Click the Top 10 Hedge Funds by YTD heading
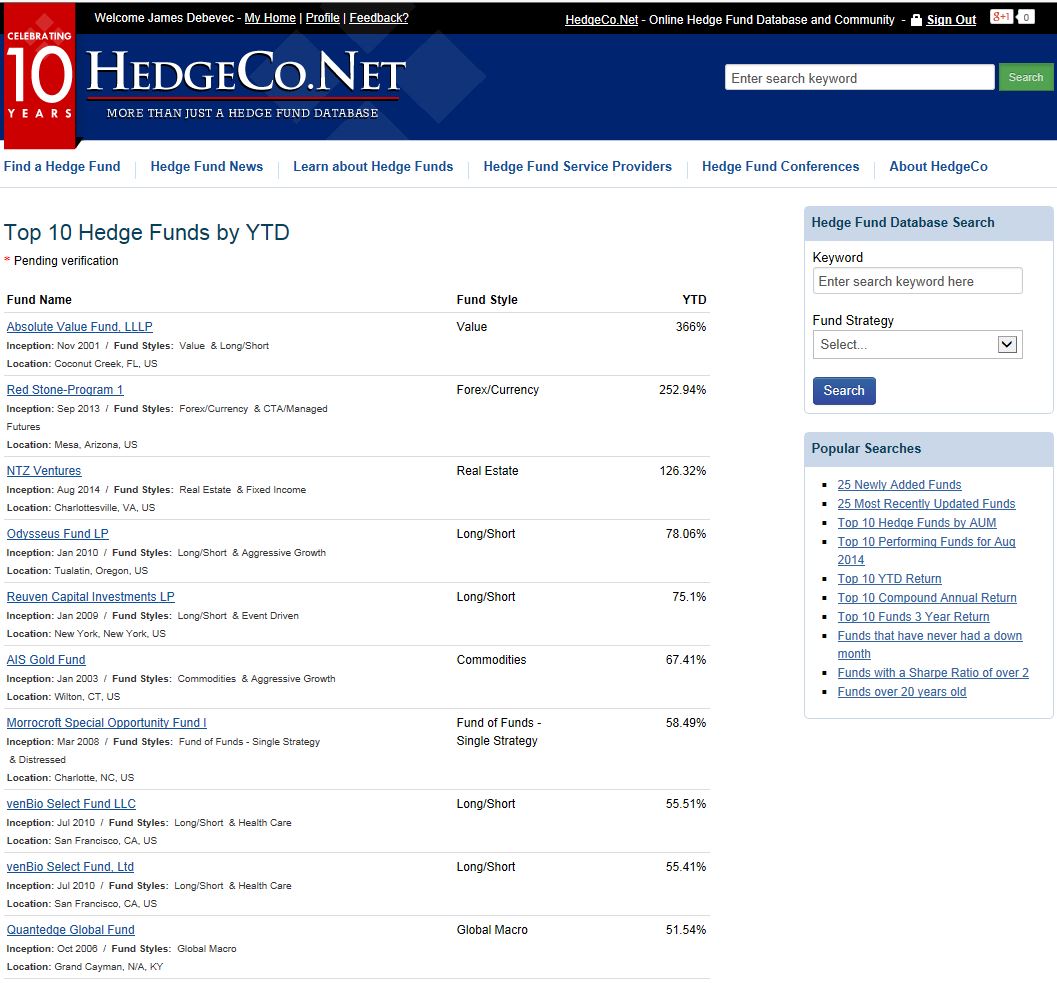1057x983 pixels. click(147, 233)
